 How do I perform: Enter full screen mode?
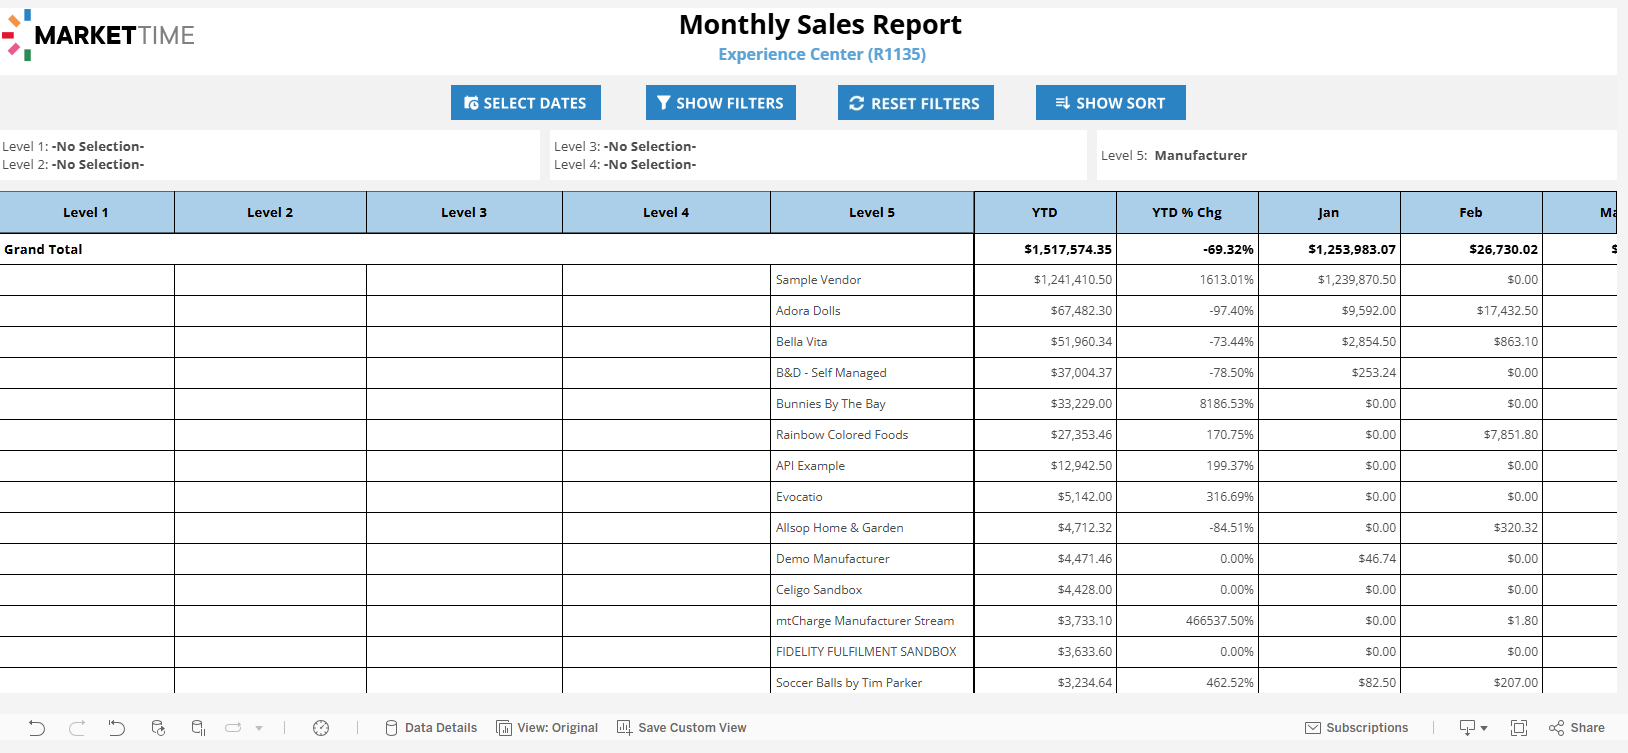(1519, 728)
